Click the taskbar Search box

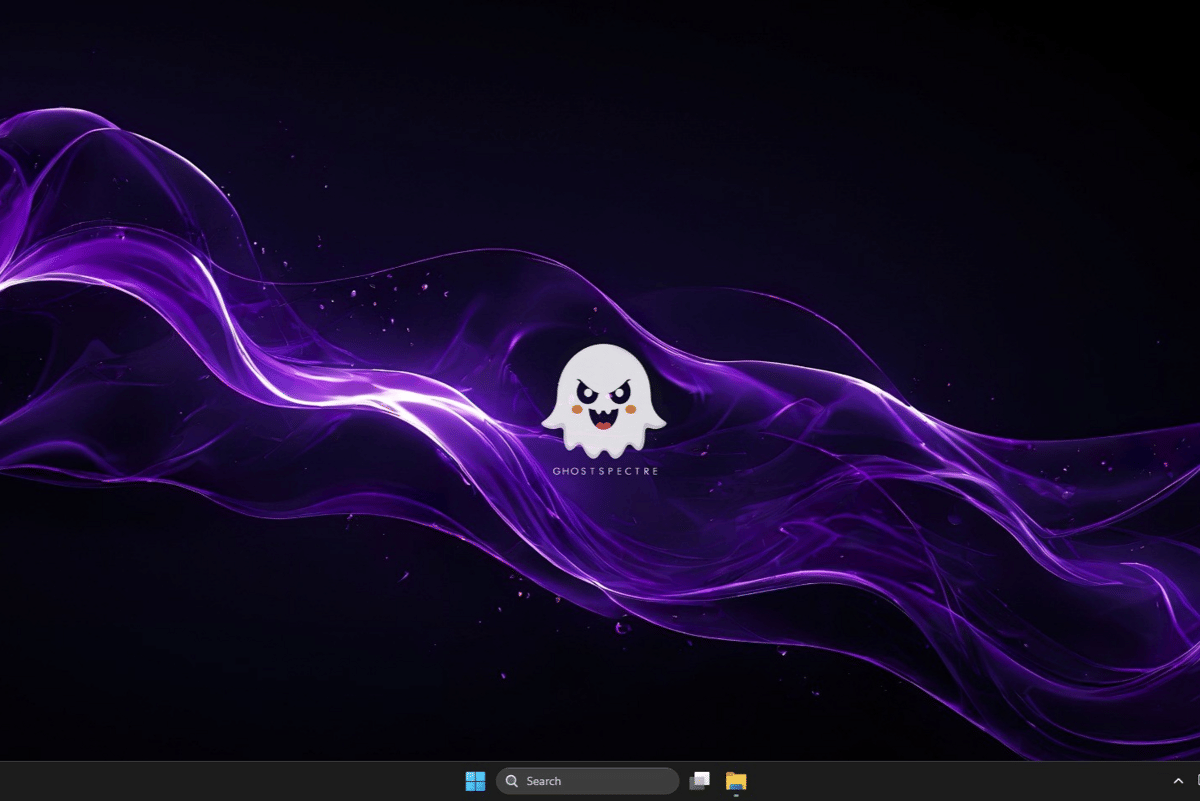click(x=588, y=781)
